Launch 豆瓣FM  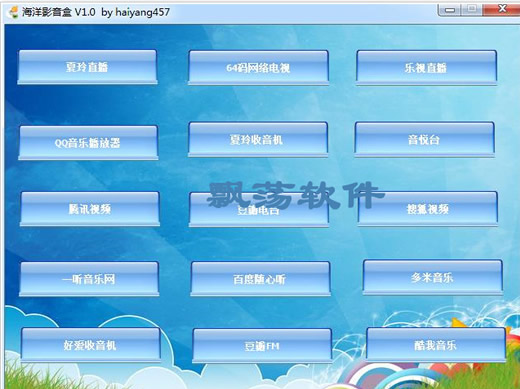[262, 346]
